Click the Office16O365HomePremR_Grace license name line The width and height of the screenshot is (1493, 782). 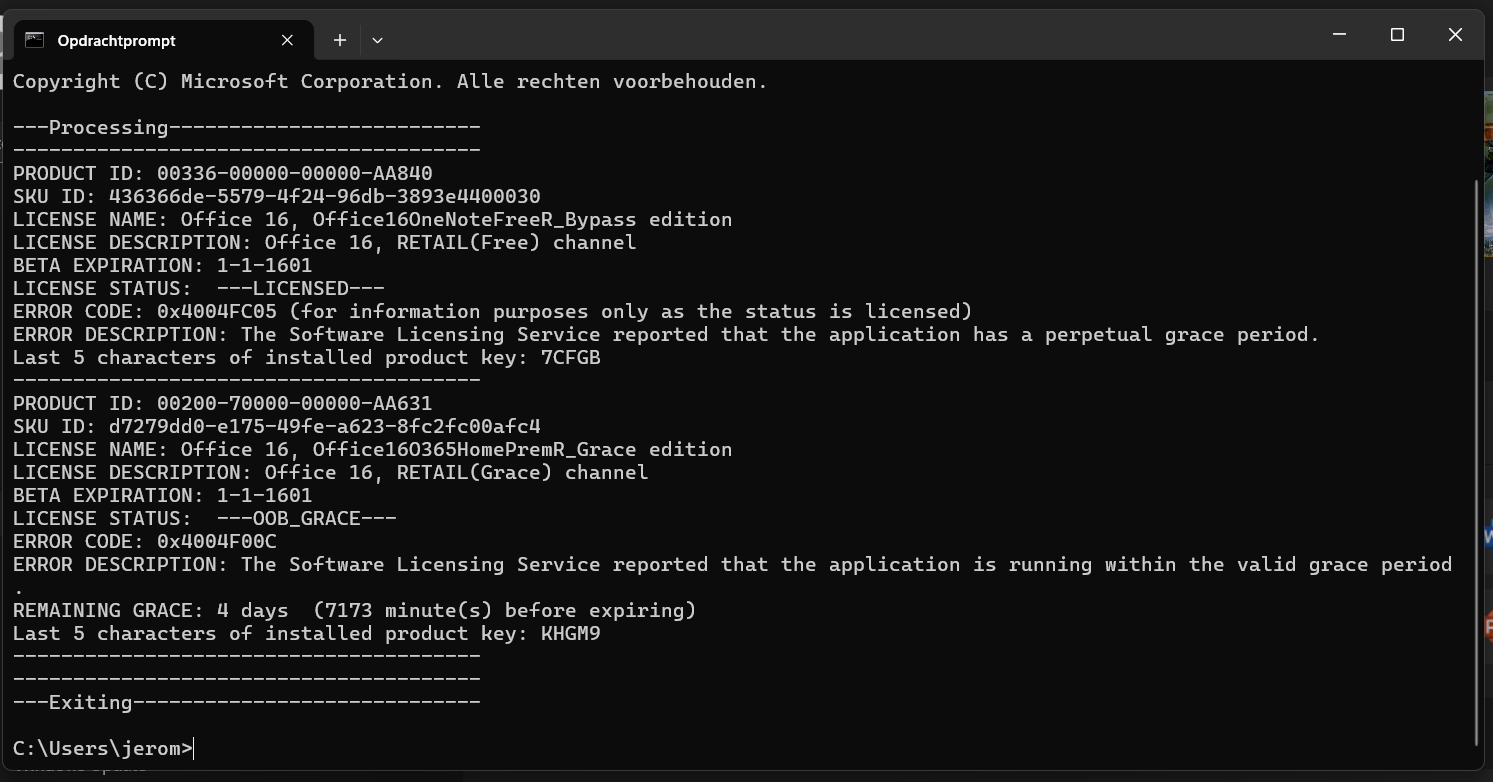[373, 449]
